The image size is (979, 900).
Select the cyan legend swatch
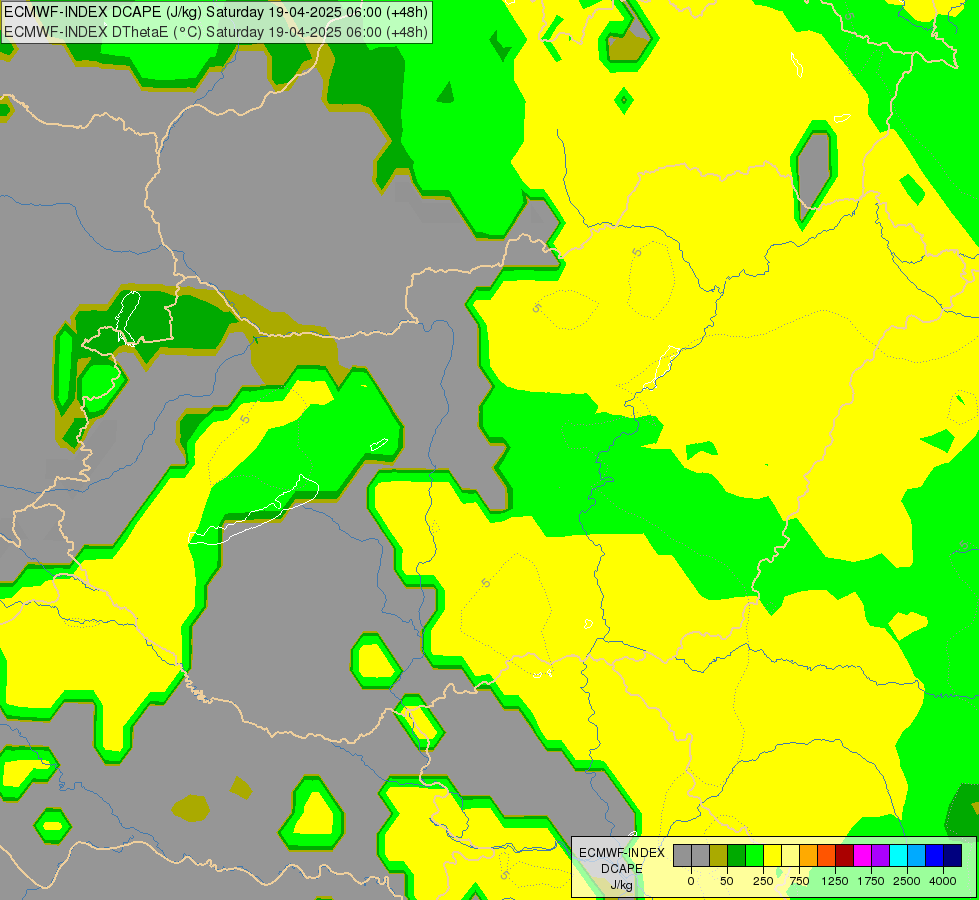point(898,856)
